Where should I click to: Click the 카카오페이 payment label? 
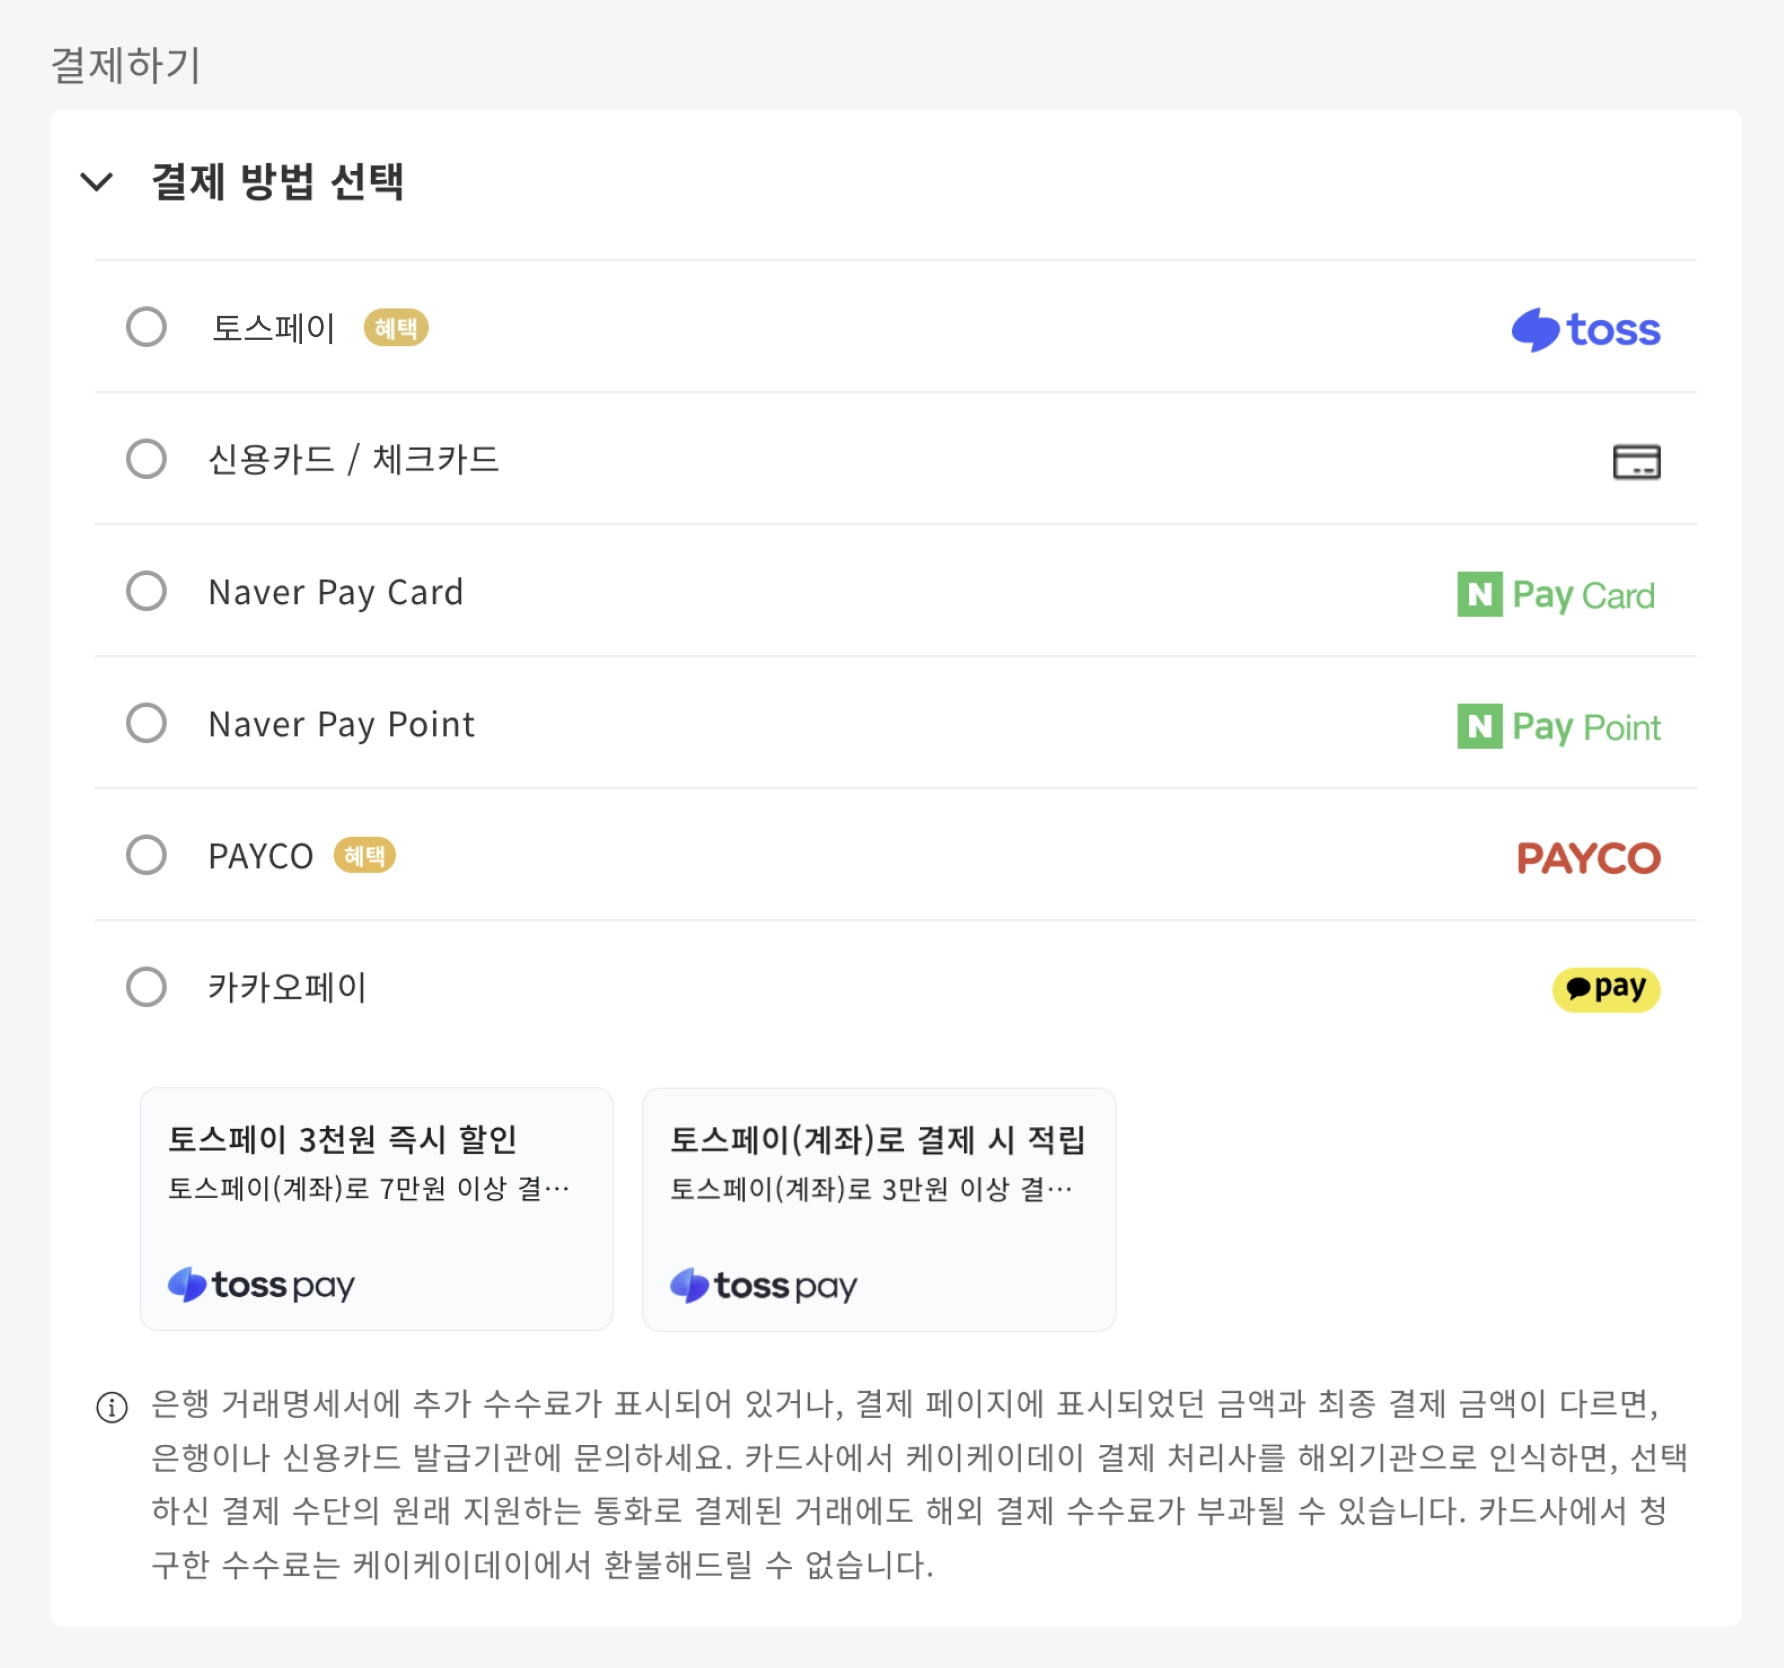click(x=287, y=987)
